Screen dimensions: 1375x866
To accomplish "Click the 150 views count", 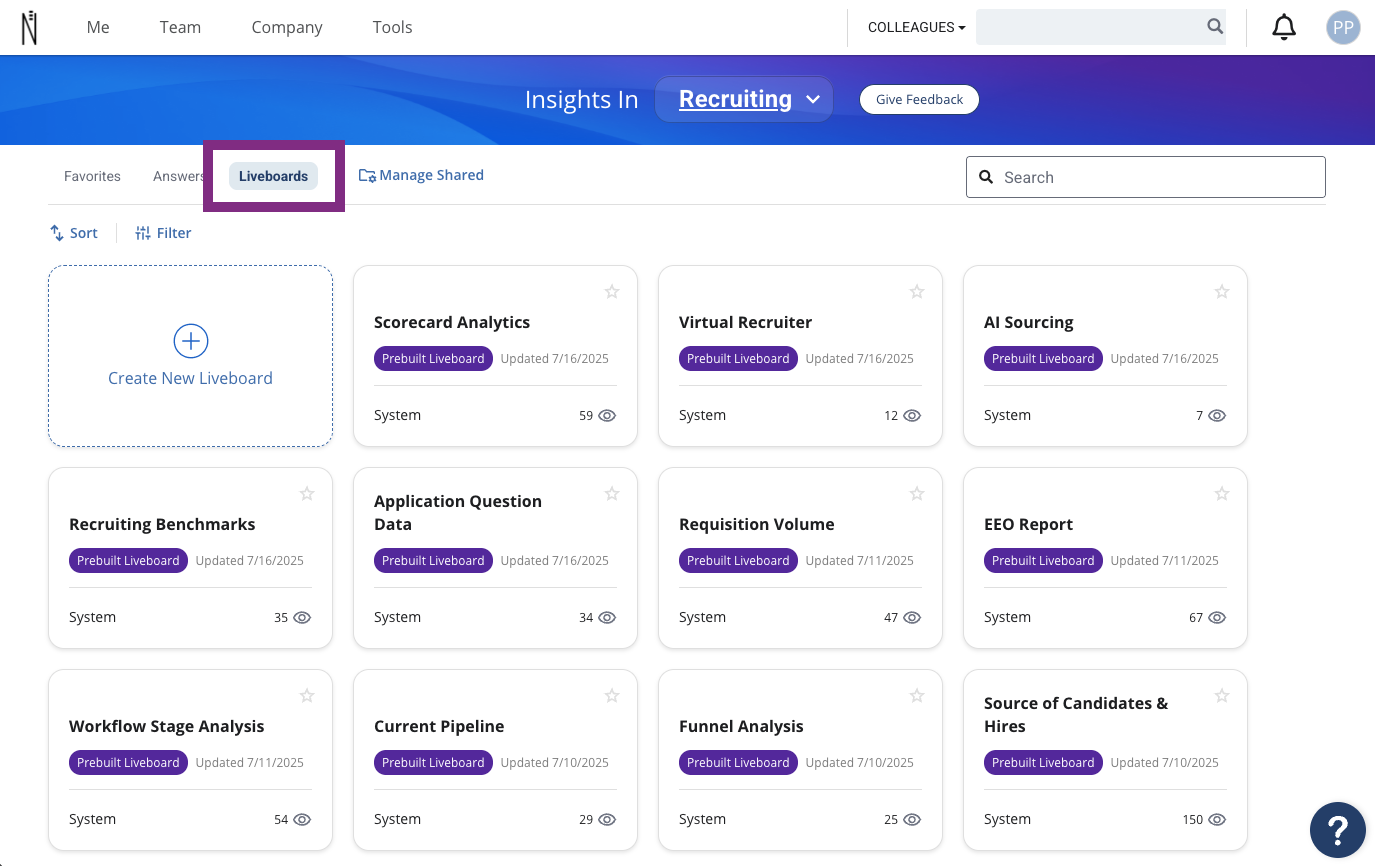I will (x=1193, y=820).
